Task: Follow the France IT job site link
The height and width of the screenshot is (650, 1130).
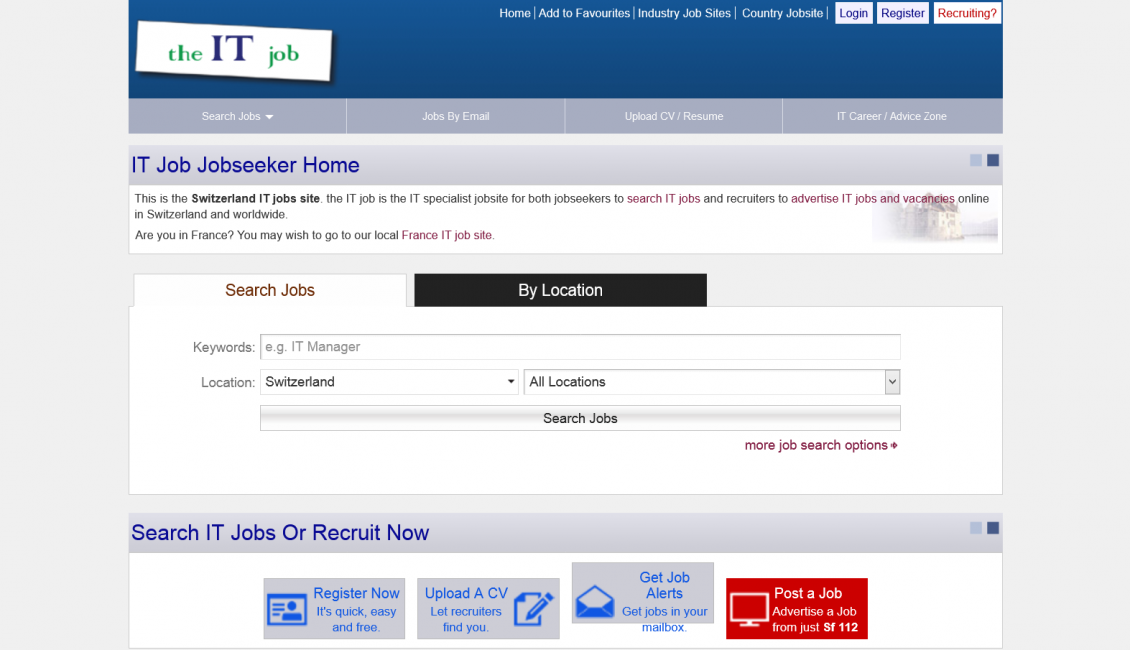Action: point(447,235)
